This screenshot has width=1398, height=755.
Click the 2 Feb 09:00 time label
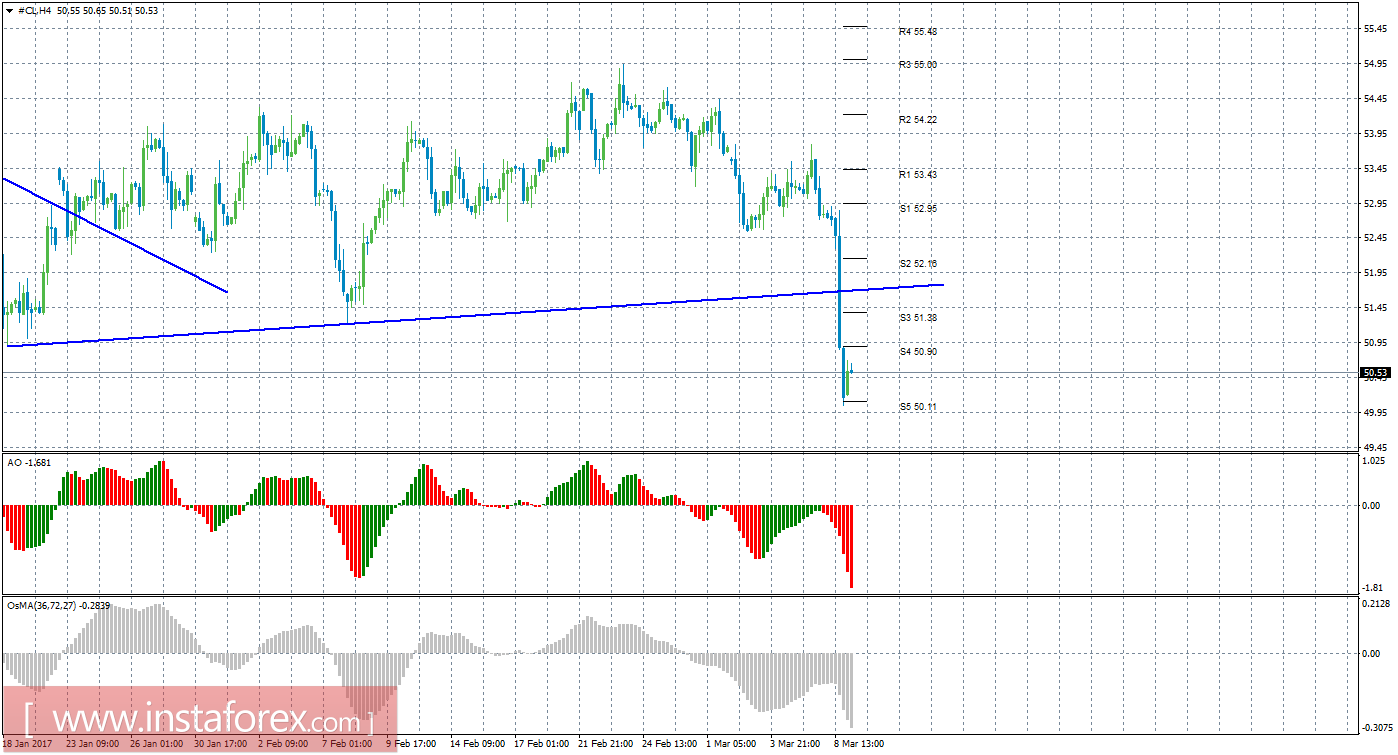pyautogui.click(x=283, y=744)
